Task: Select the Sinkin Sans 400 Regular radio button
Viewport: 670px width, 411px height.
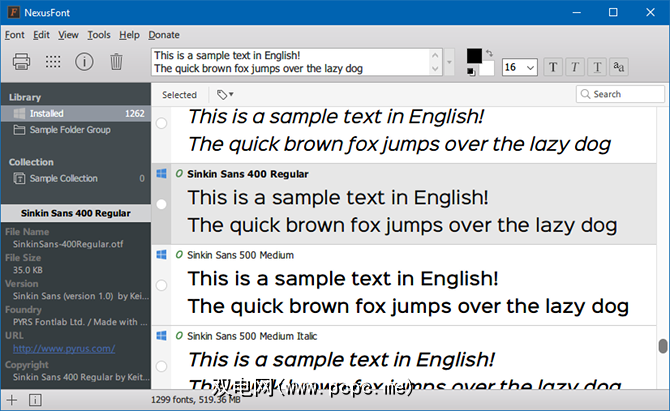Action: [x=162, y=204]
